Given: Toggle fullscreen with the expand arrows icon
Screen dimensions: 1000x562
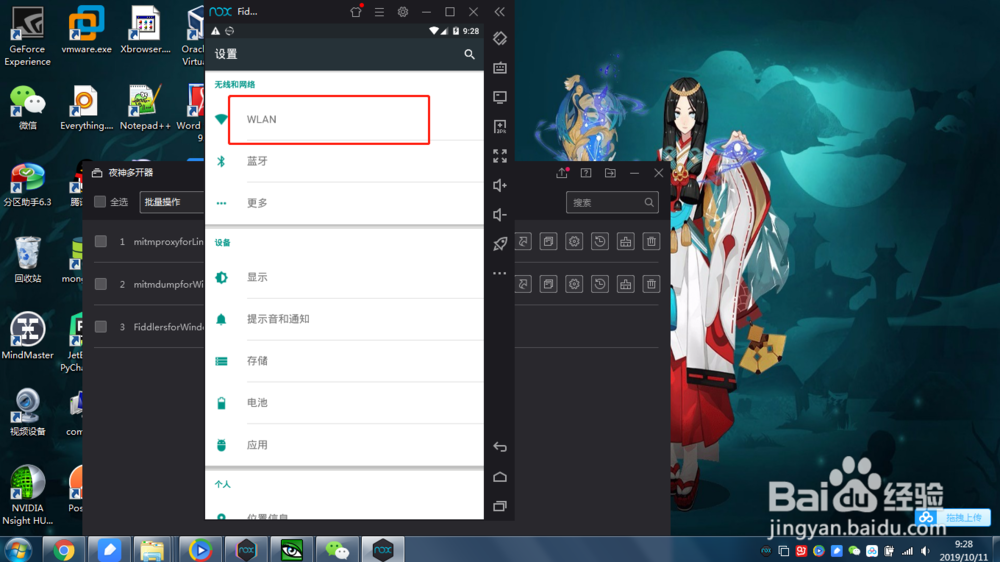Looking at the screenshot, I should [x=500, y=156].
